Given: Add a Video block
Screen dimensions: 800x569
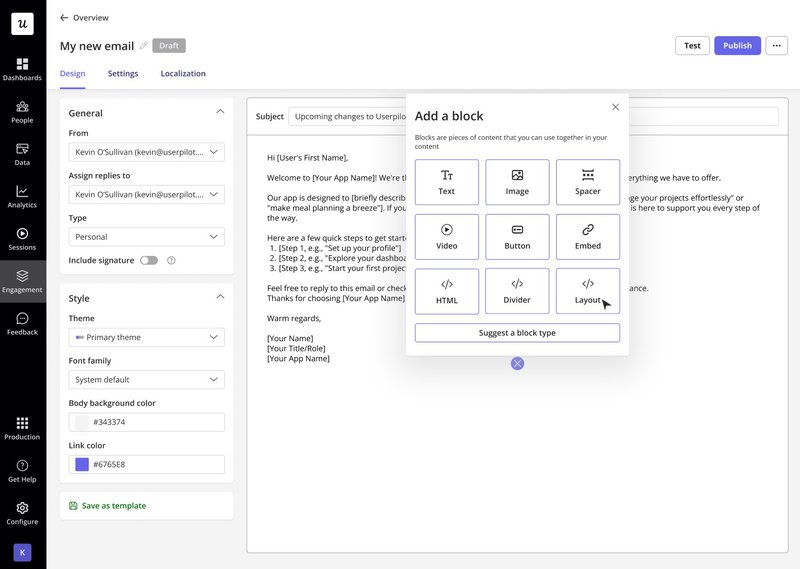Looking at the screenshot, I should point(446,237).
